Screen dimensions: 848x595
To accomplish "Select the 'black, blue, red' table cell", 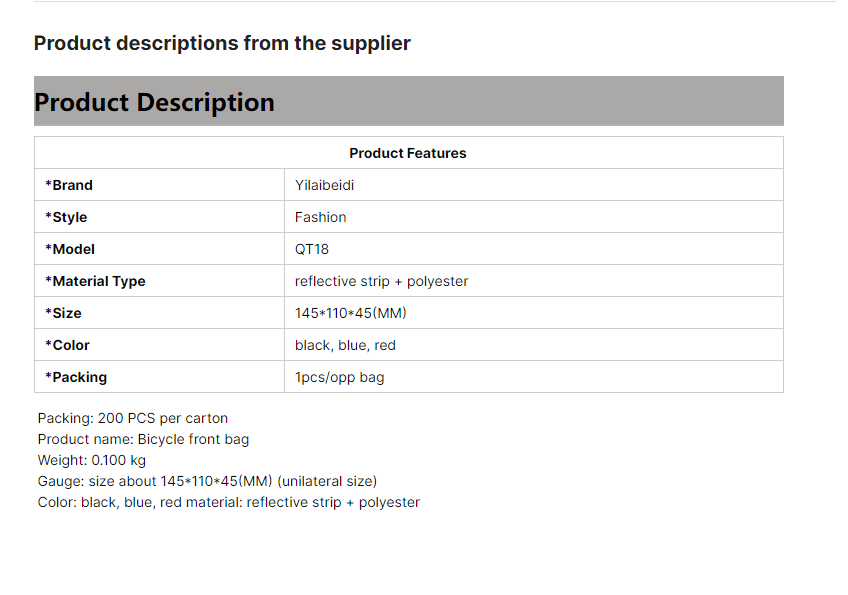I will [x=345, y=345].
